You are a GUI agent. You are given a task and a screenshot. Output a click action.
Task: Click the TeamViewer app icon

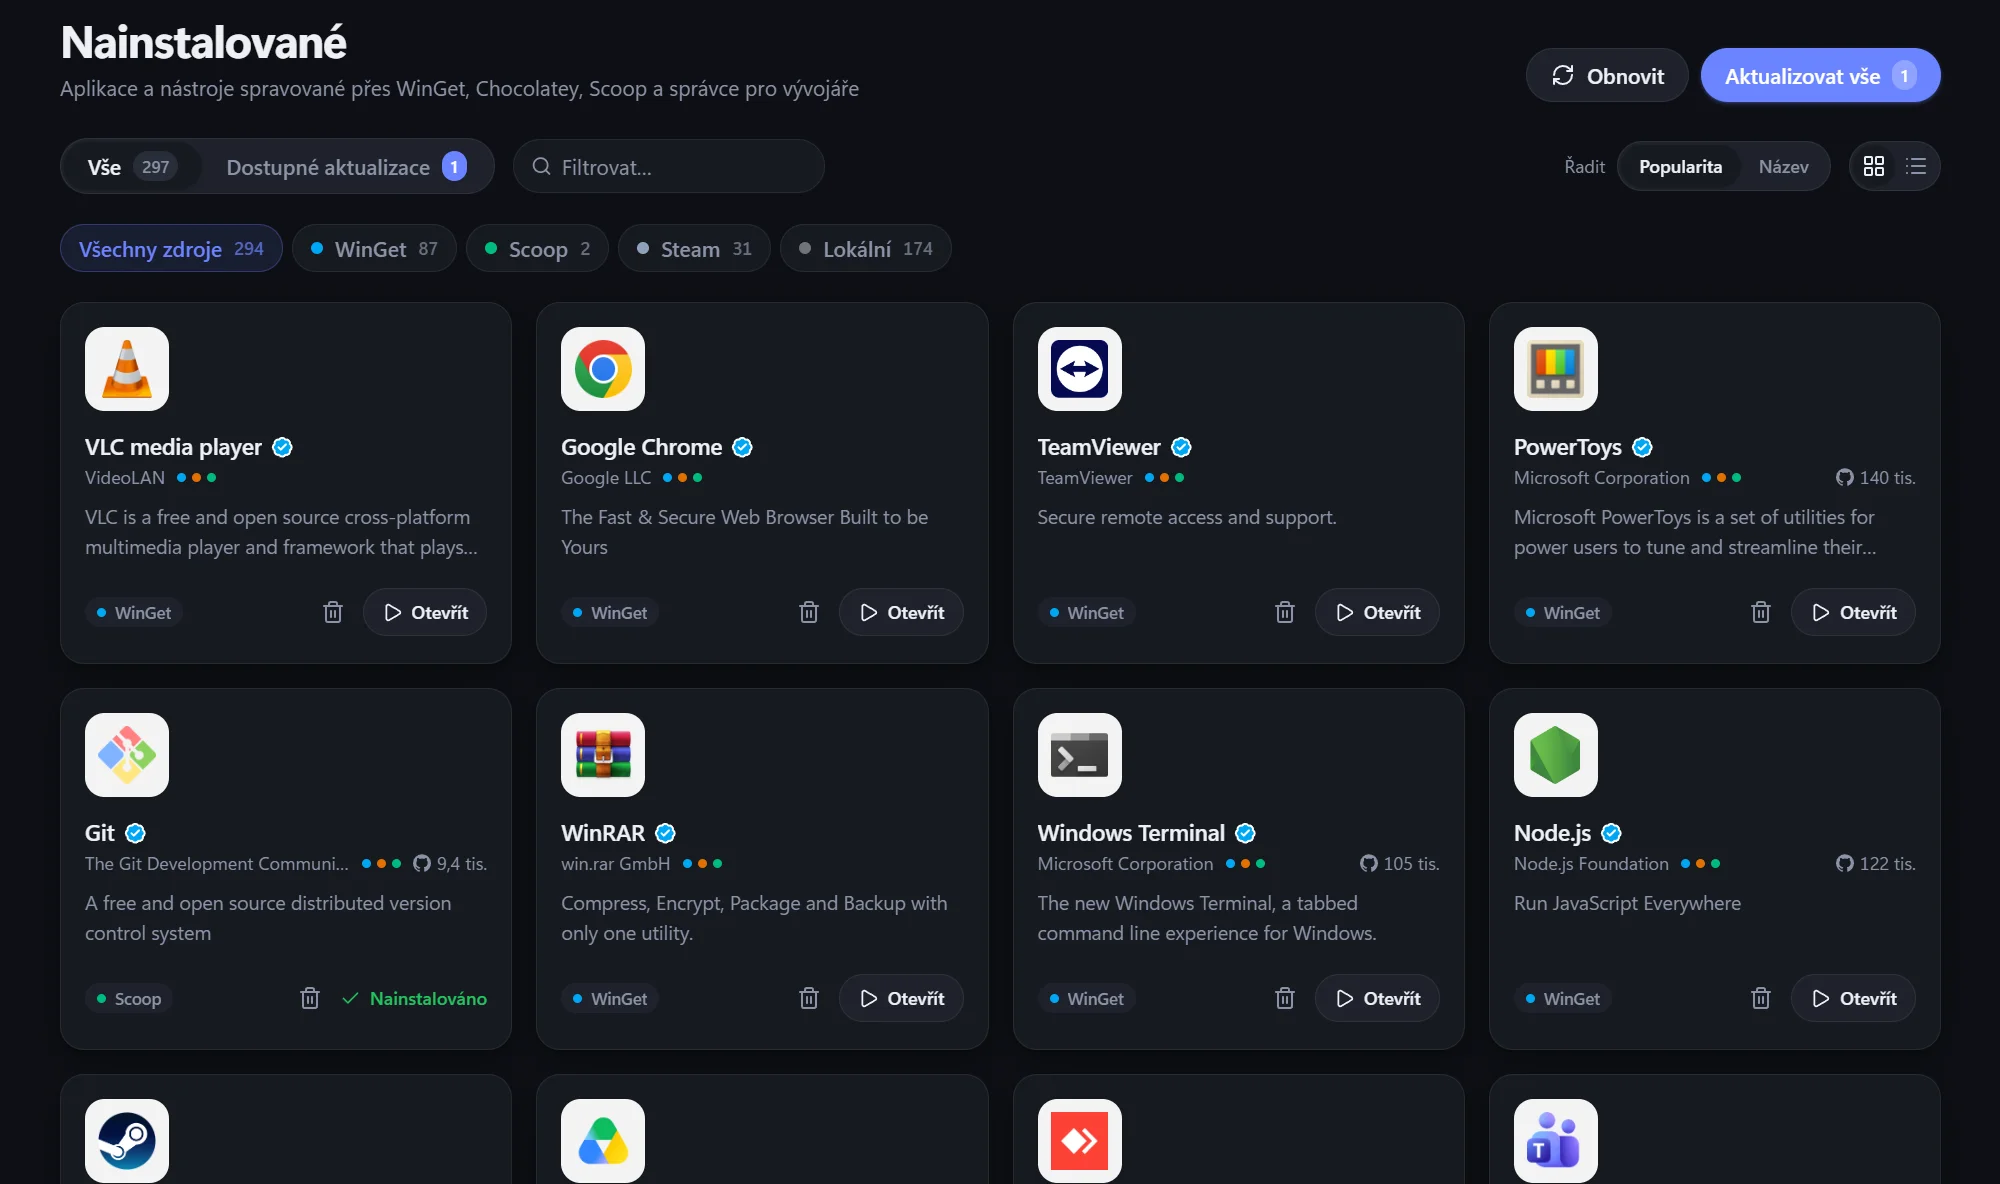[1079, 369]
